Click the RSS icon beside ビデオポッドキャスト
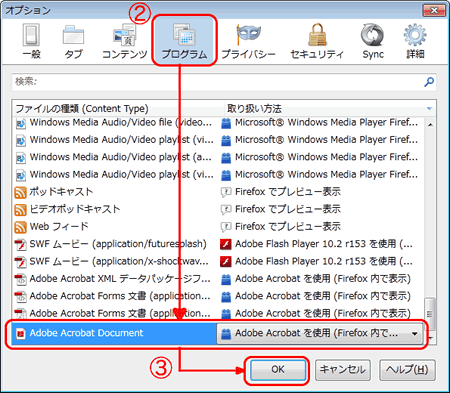 click(x=20, y=210)
